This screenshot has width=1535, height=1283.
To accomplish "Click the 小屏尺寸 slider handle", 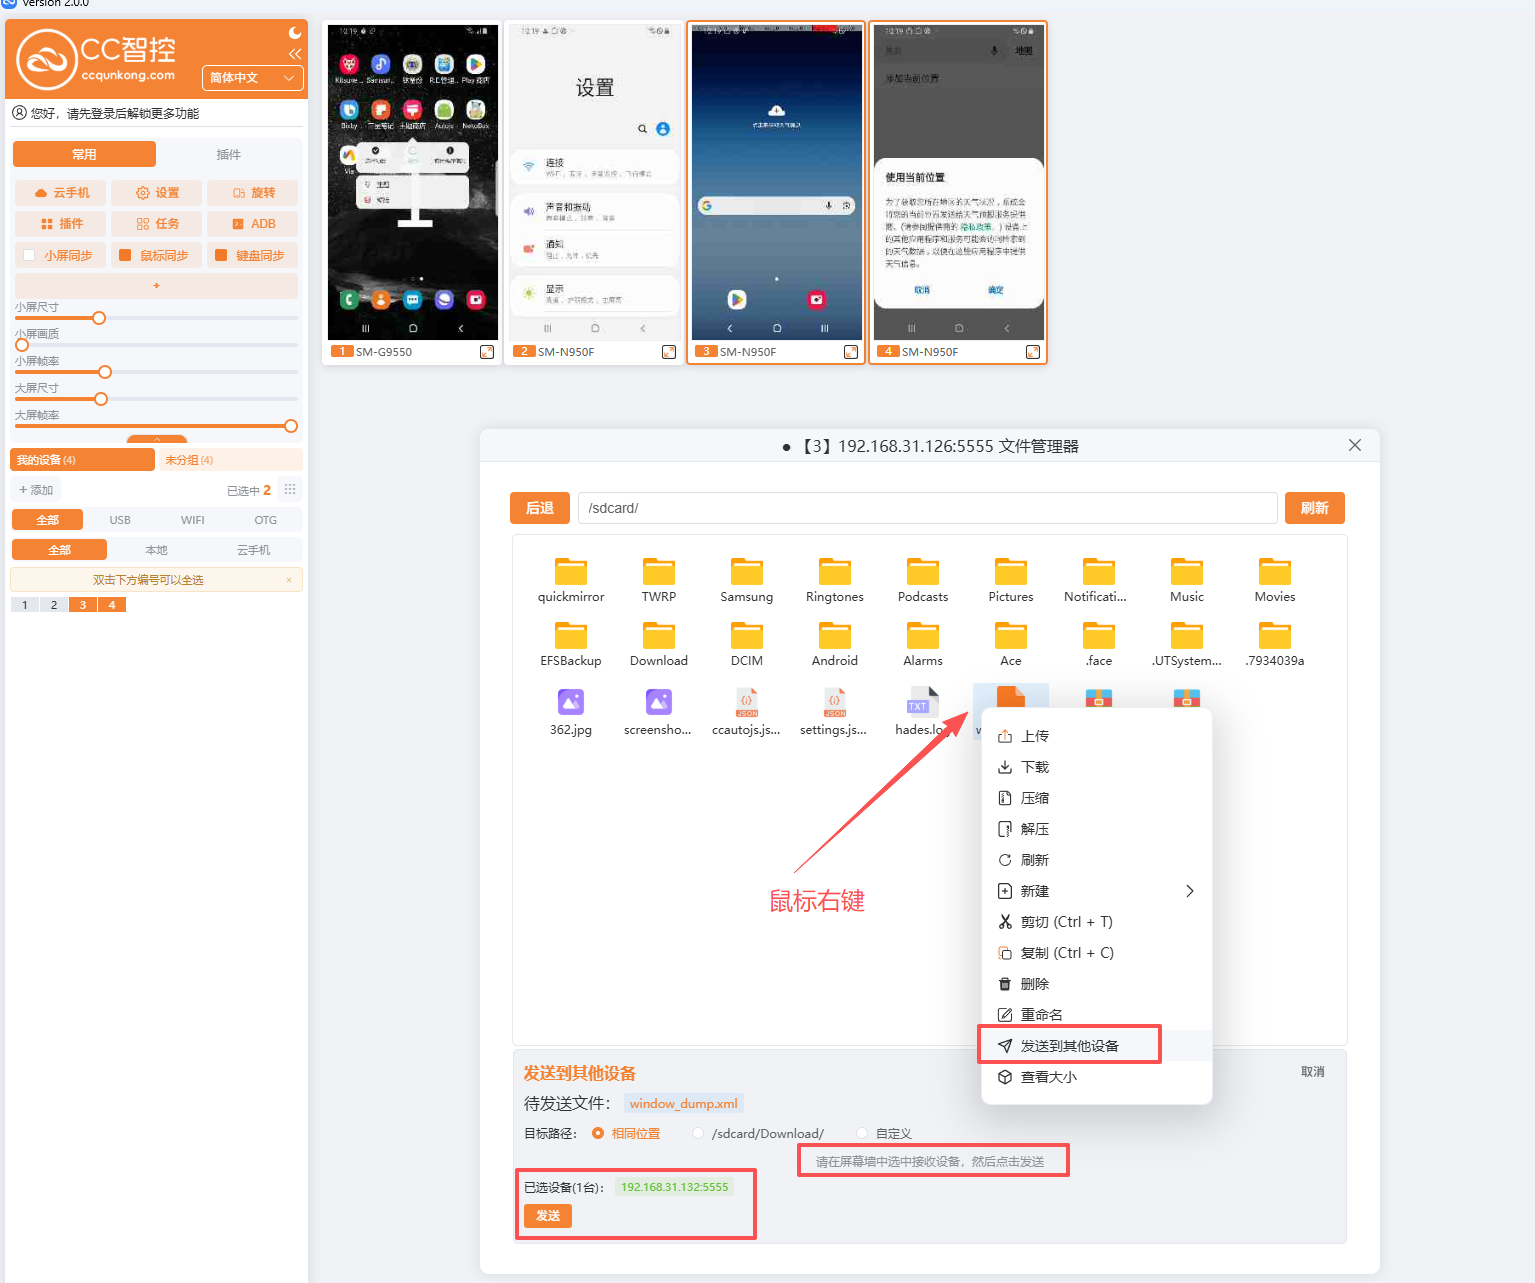I will 99,318.
